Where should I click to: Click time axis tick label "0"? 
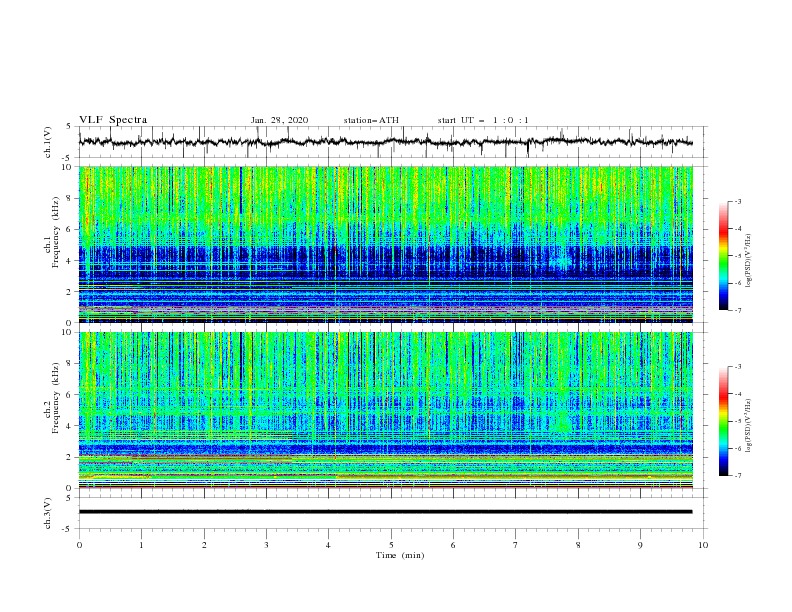point(79,545)
